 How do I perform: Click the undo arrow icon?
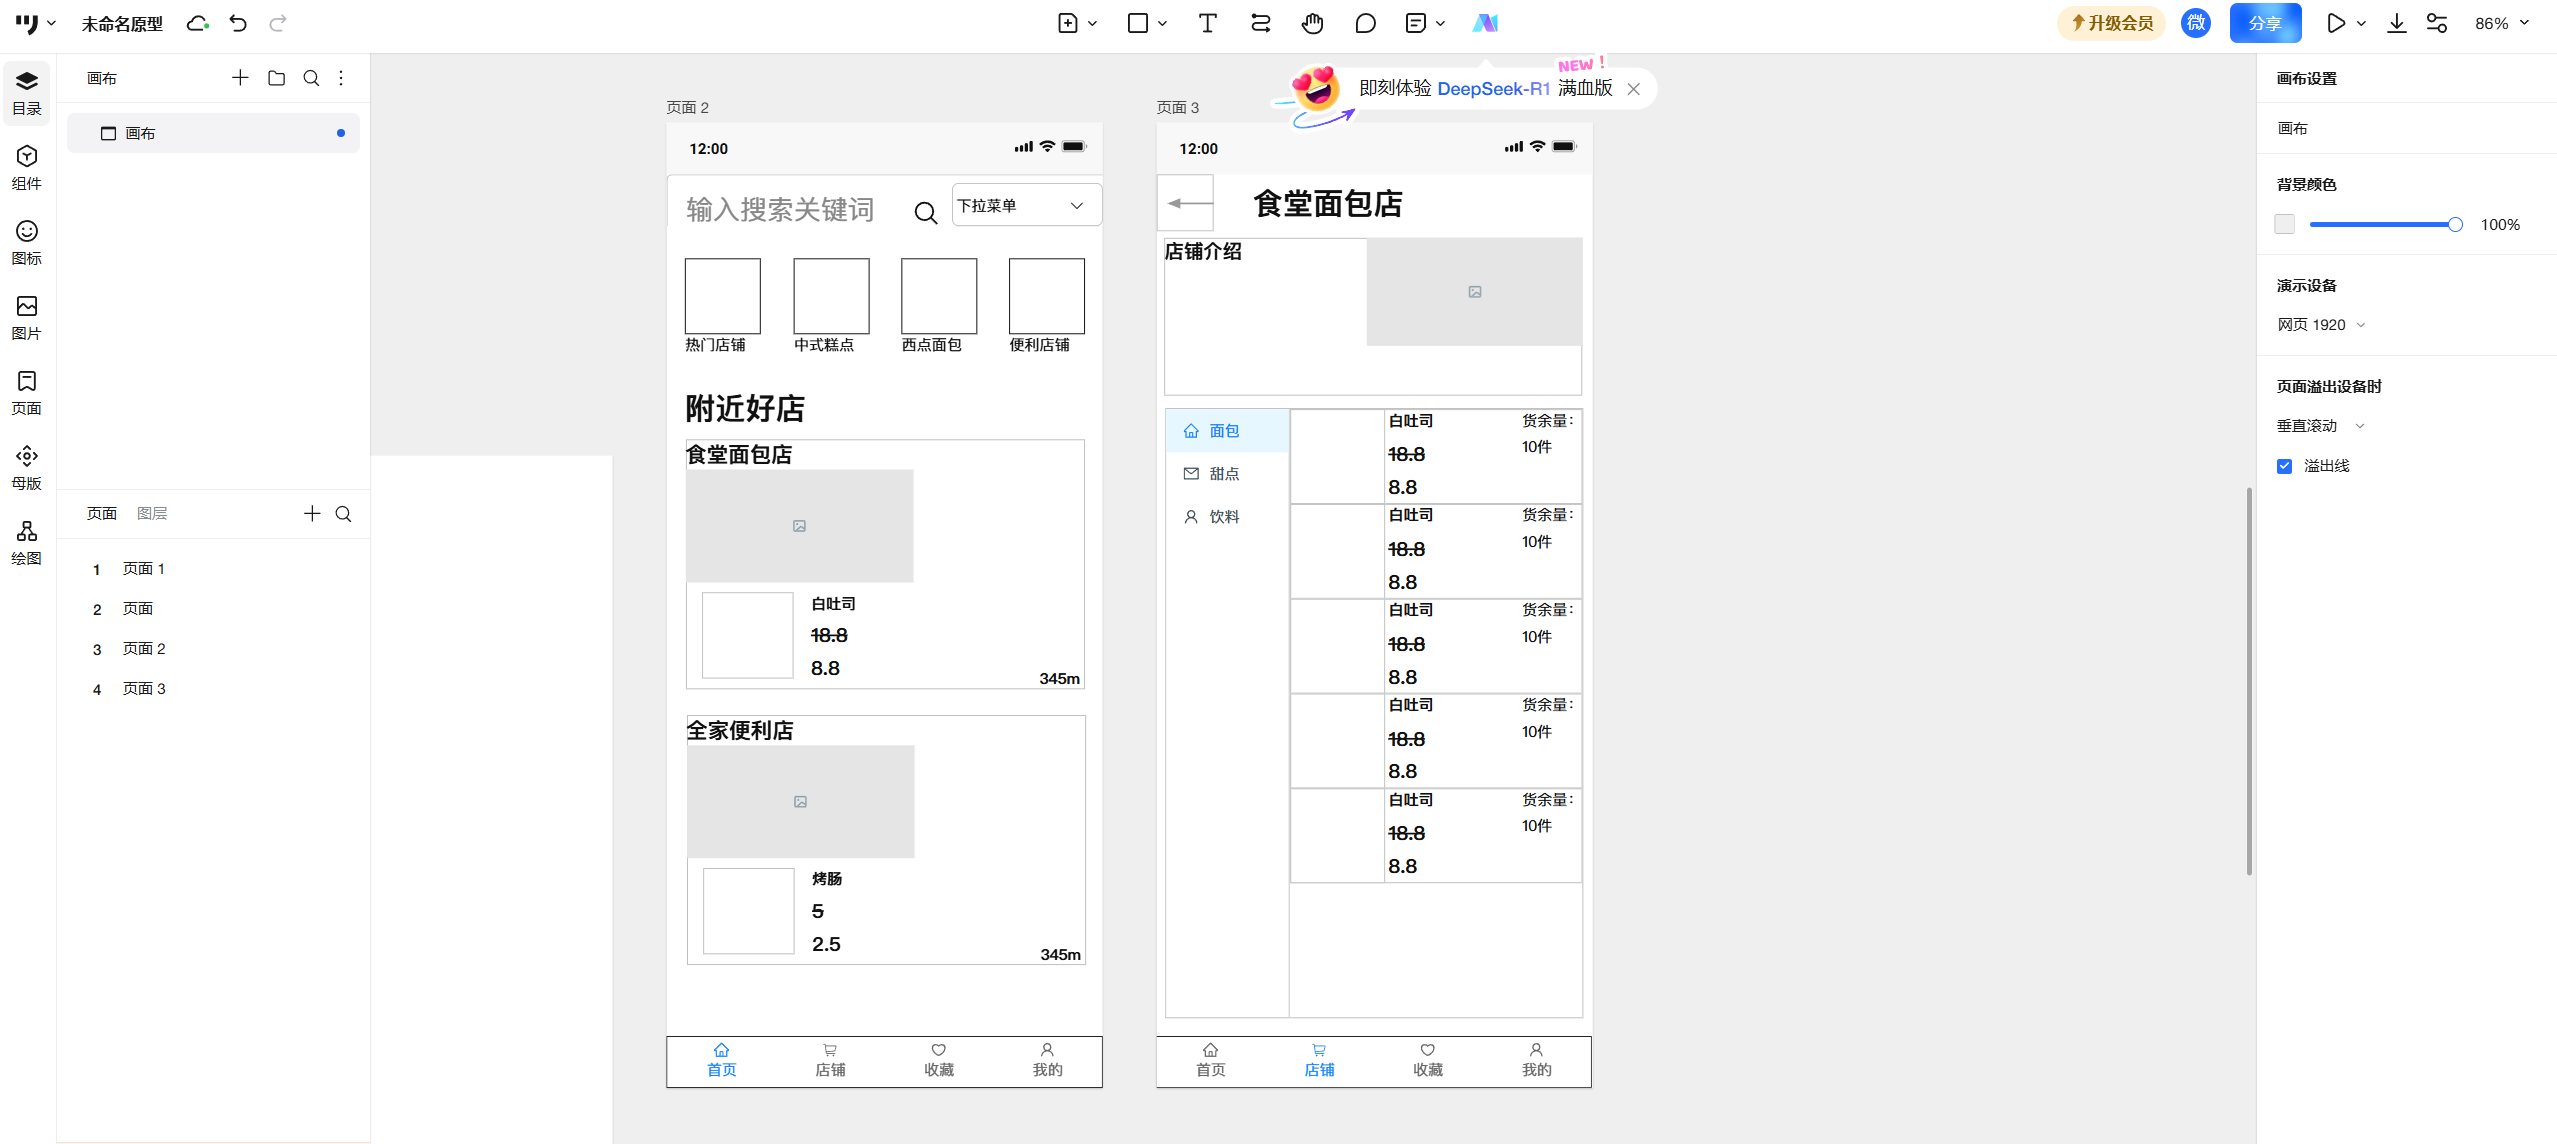click(x=238, y=23)
